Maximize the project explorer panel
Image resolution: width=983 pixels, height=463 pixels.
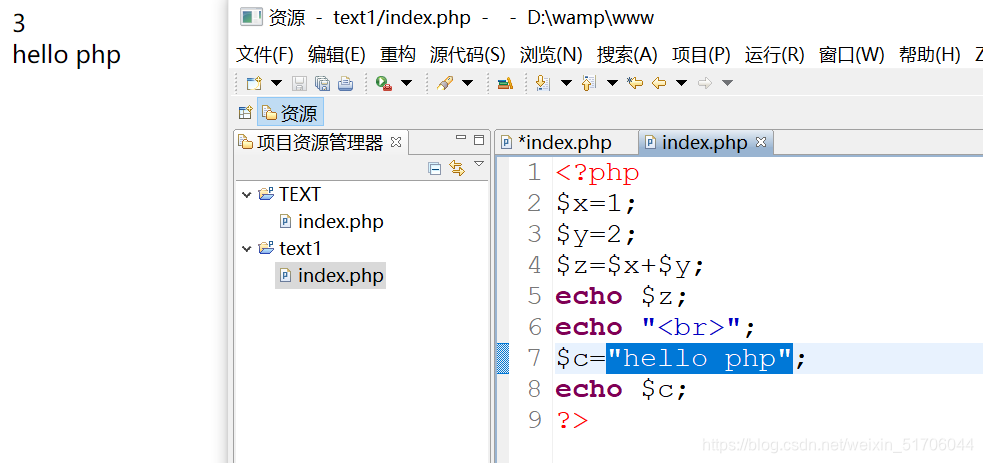[x=479, y=140]
